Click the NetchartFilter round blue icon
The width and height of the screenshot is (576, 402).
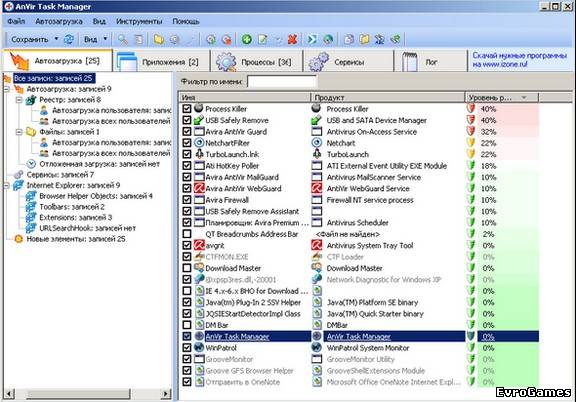tap(199, 143)
